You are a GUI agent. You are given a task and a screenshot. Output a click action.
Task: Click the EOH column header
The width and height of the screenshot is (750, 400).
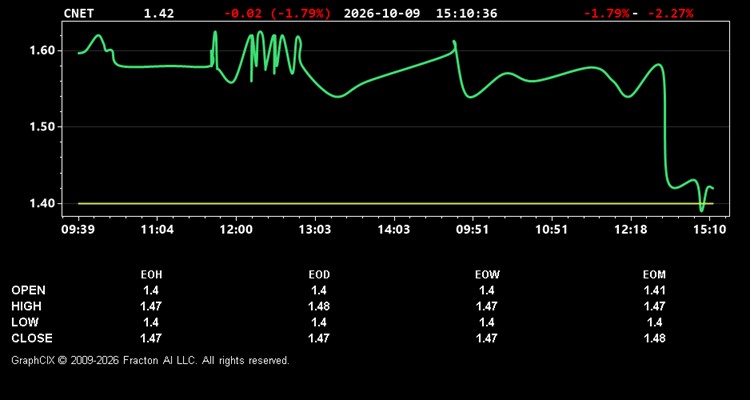[x=151, y=275]
